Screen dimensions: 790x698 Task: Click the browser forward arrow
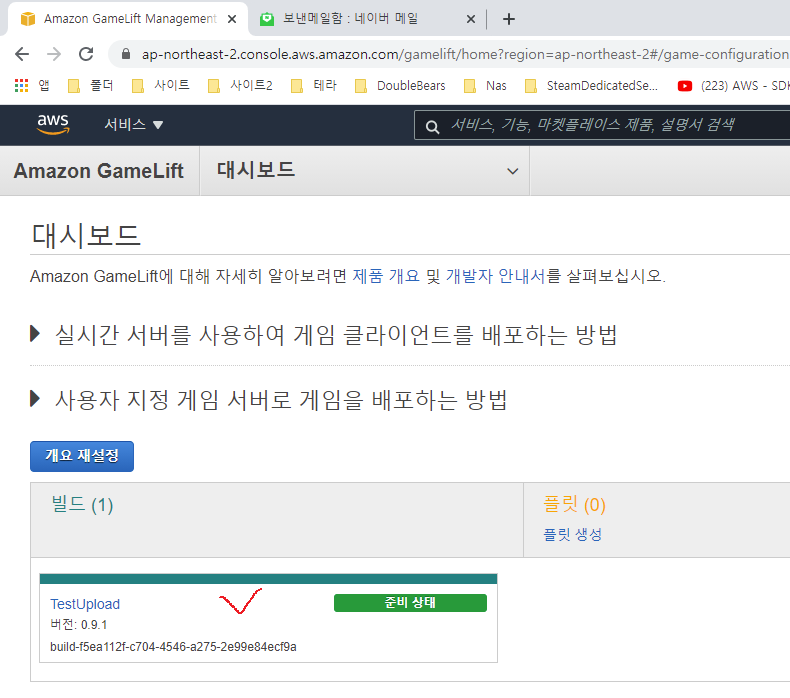54,54
